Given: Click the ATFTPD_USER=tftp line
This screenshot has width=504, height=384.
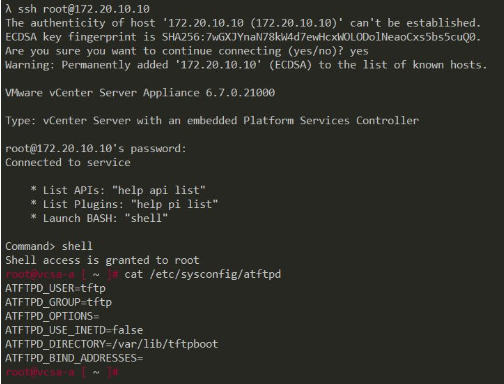Looking at the screenshot, I should [55, 288].
